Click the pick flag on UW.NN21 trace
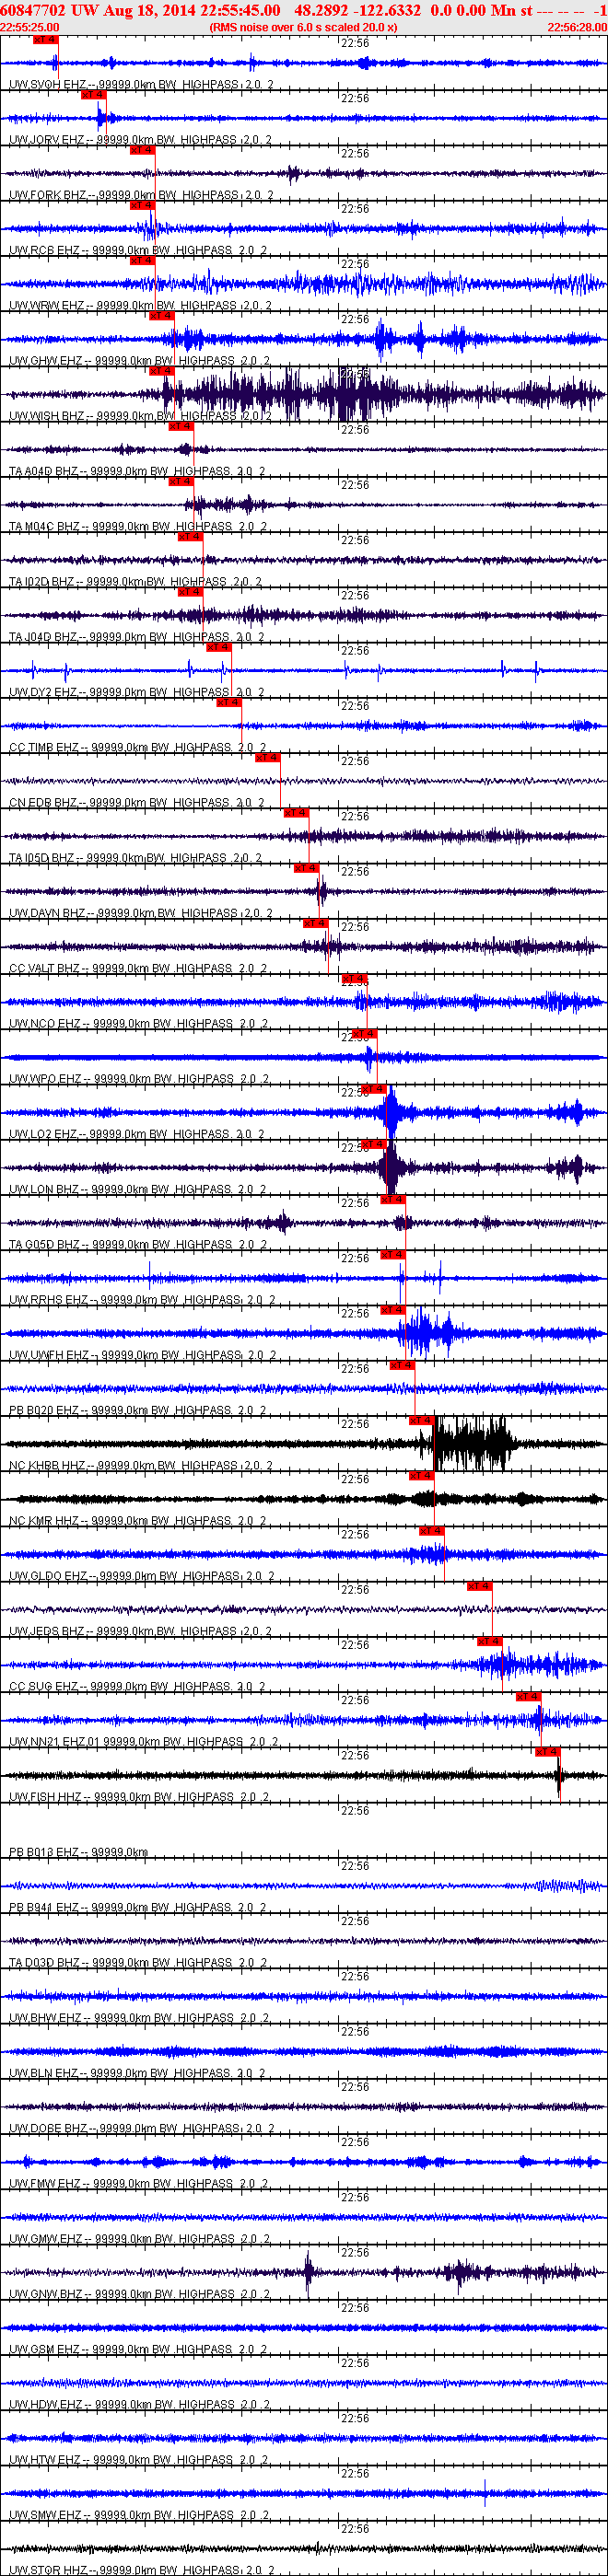The image size is (608, 2576). (528, 1696)
